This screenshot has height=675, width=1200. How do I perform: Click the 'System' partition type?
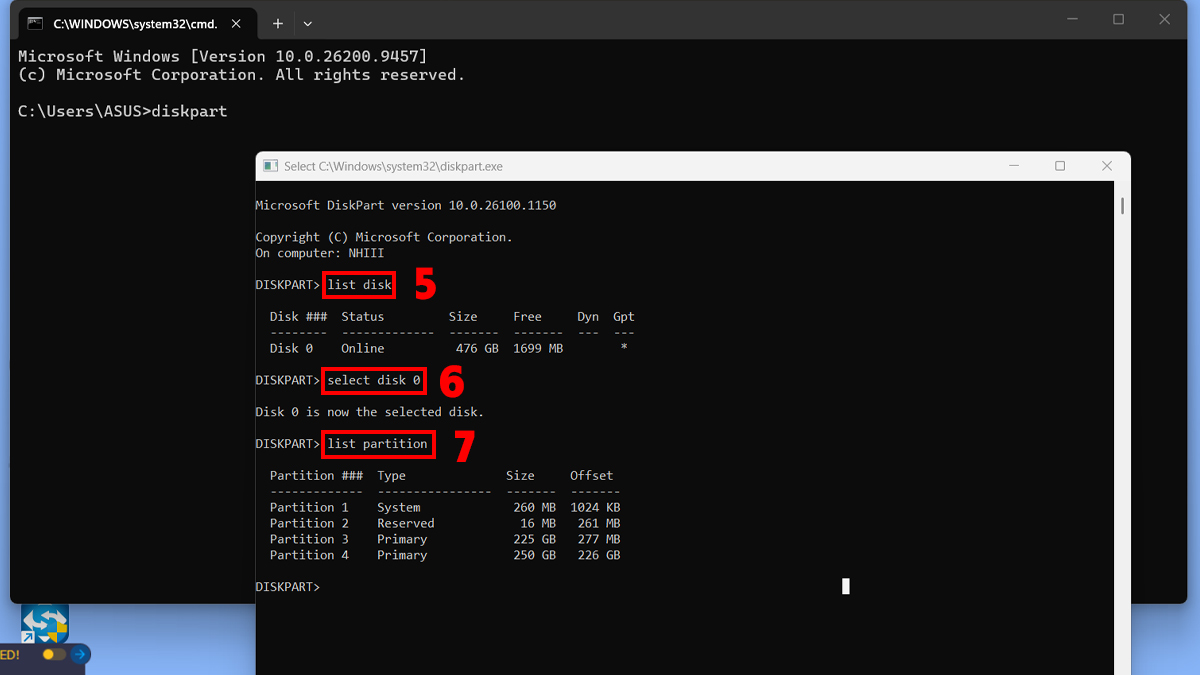pyautogui.click(x=399, y=507)
